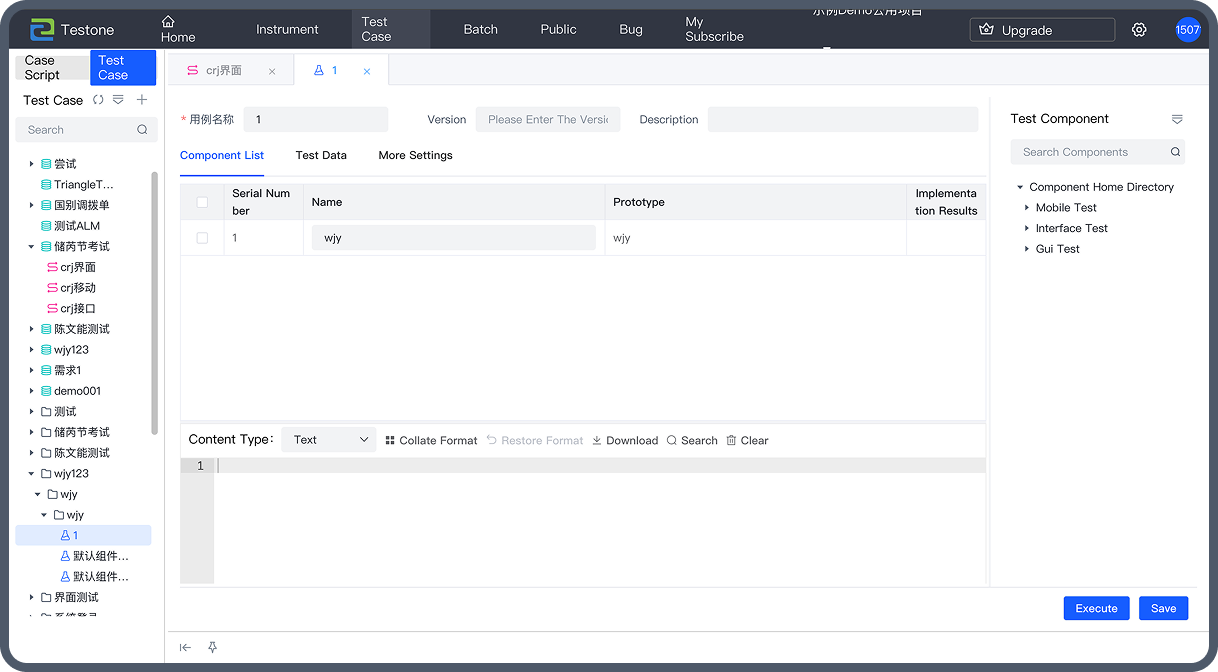Click the filter icon in Test Component panel
Screen dimensions: 1218x672
[1177, 119]
